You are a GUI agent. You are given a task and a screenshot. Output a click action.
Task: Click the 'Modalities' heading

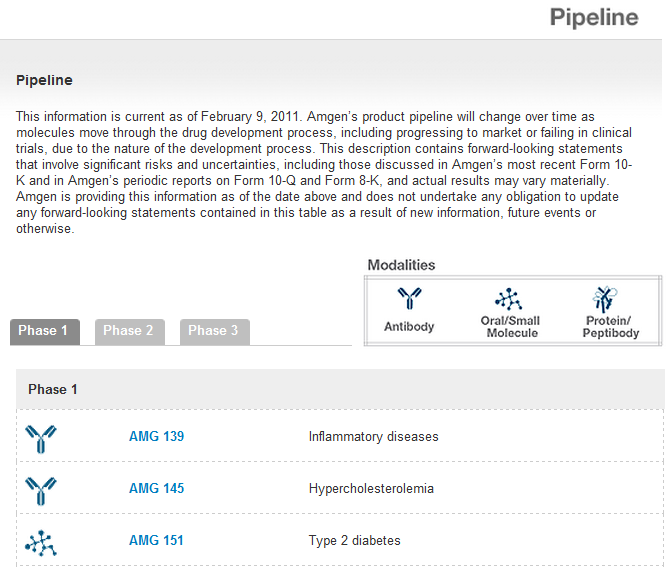point(401,265)
